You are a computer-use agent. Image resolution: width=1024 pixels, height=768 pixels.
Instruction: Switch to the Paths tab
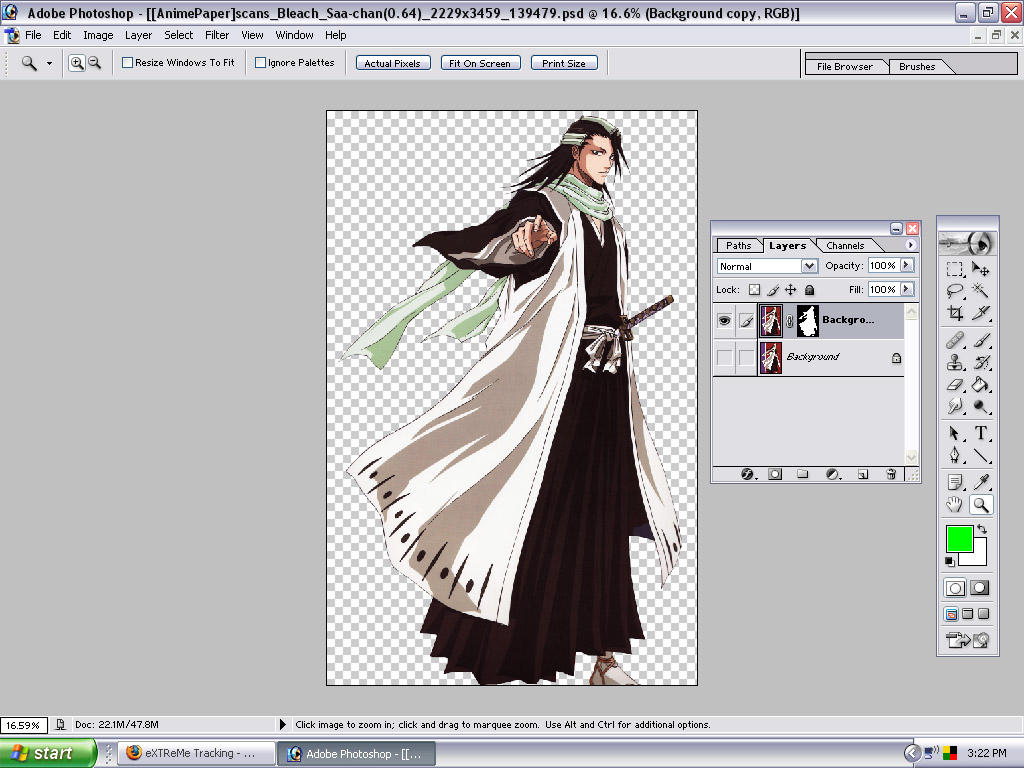click(739, 246)
